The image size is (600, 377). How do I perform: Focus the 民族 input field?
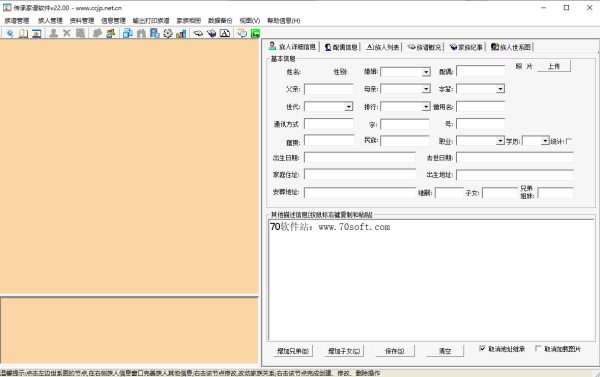pos(405,140)
